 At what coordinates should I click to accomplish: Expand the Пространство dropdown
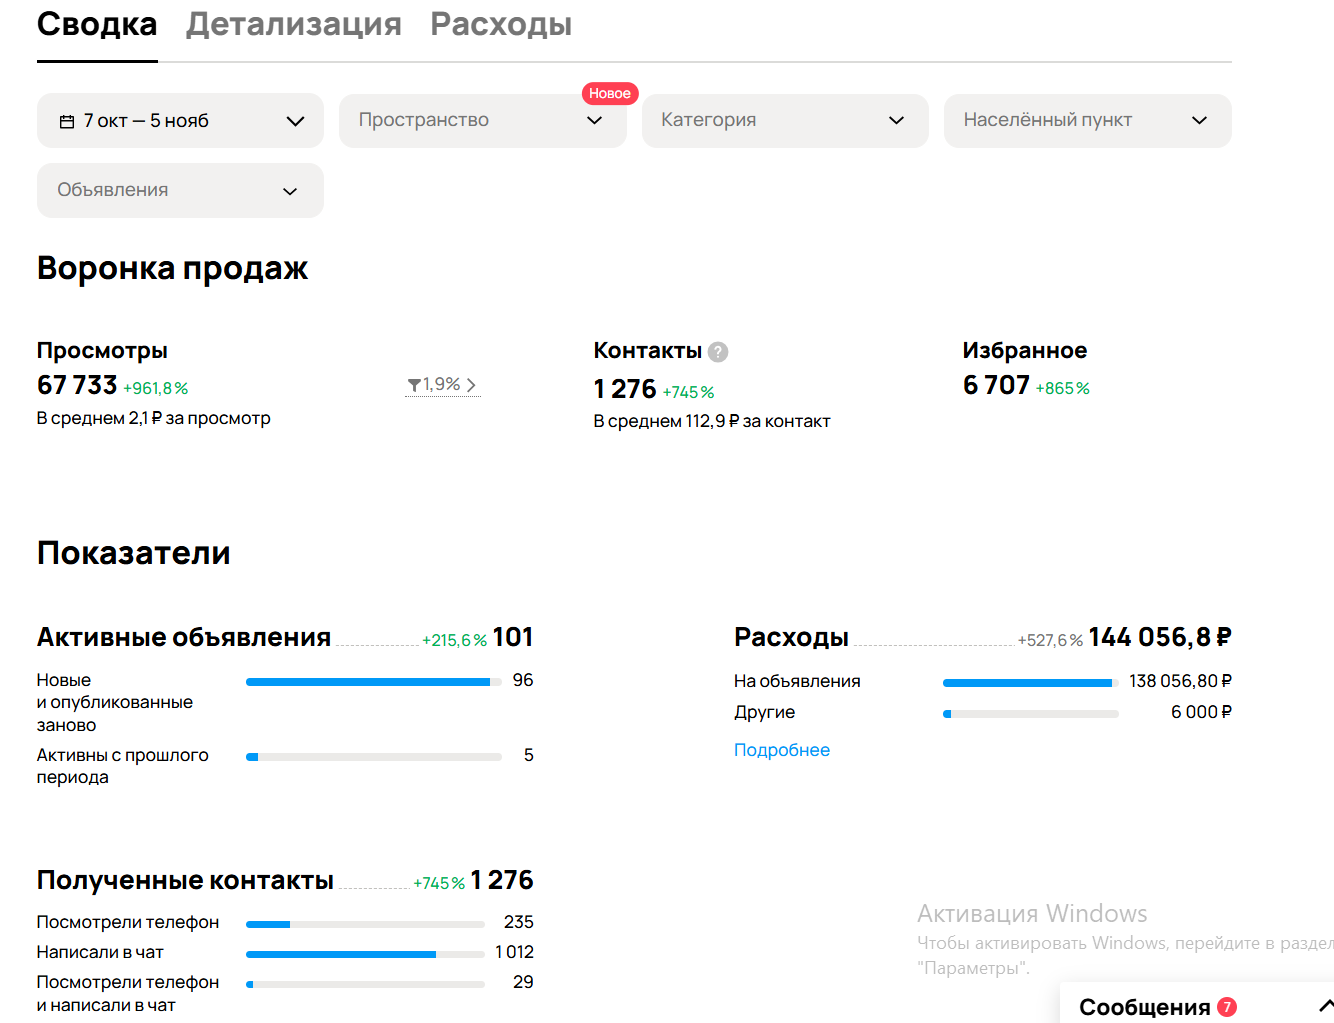[482, 121]
